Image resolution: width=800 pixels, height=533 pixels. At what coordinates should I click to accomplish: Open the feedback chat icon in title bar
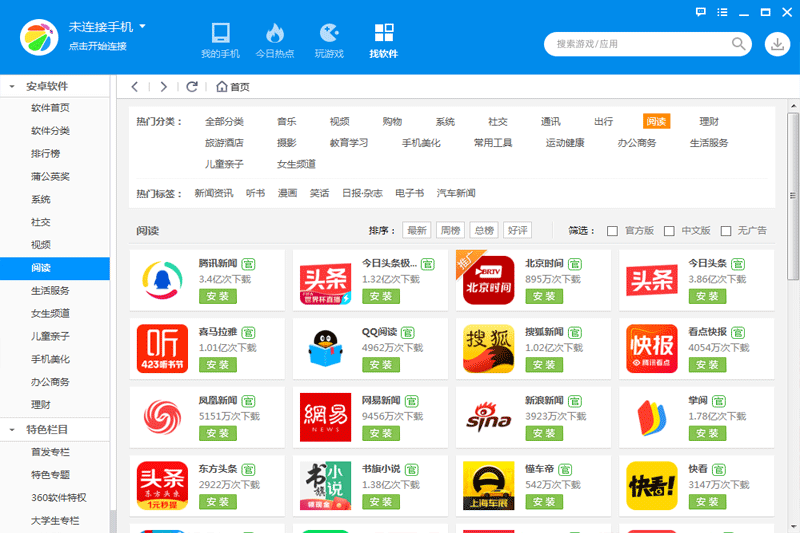tap(700, 11)
